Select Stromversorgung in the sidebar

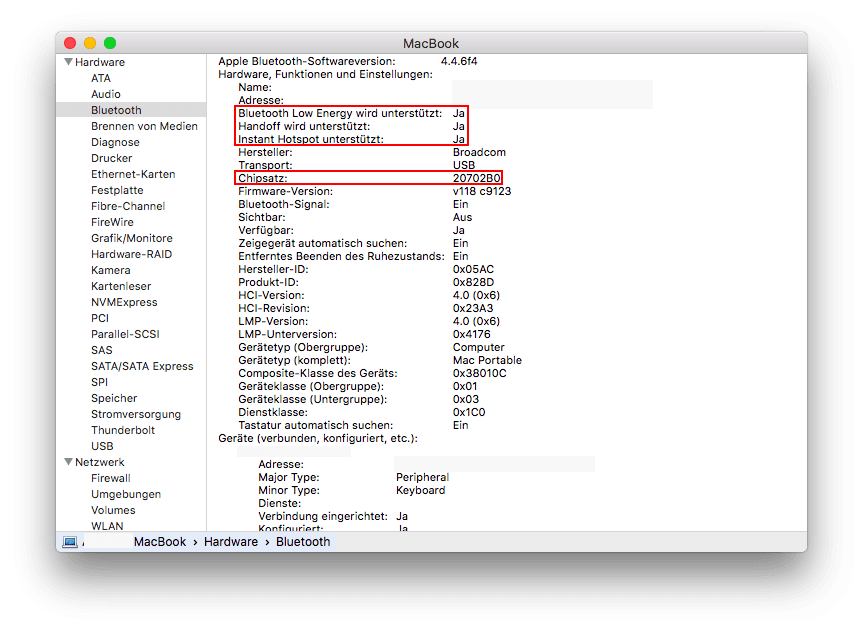tap(136, 413)
